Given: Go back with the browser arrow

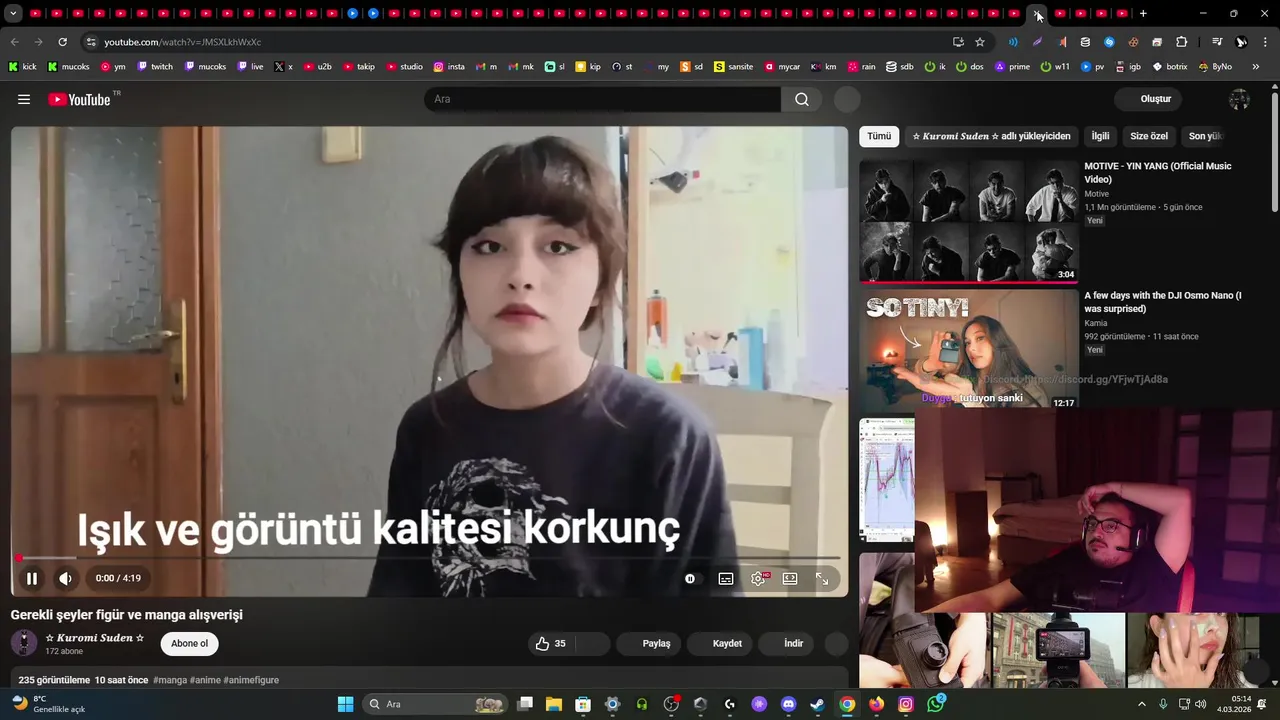Looking at the screenshot, I should tap(14, 42).
